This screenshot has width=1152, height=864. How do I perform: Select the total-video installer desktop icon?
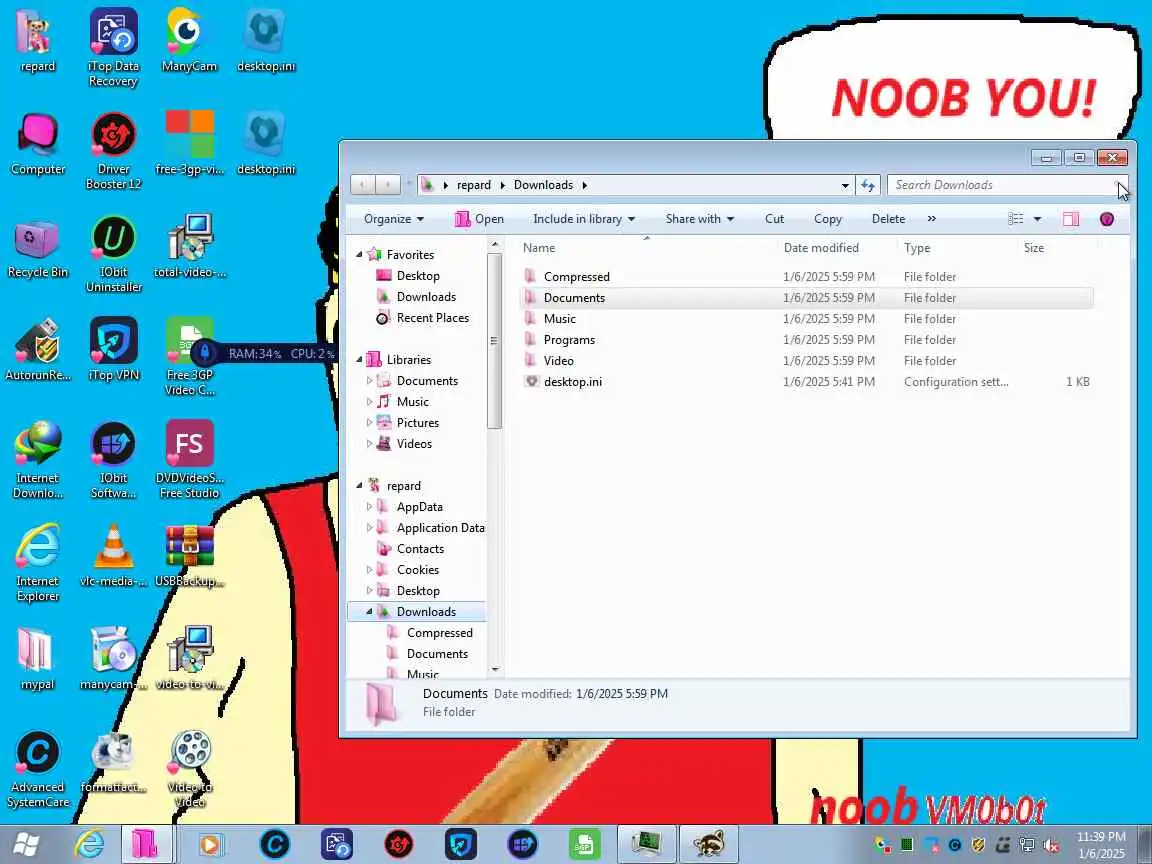point(189,245)
